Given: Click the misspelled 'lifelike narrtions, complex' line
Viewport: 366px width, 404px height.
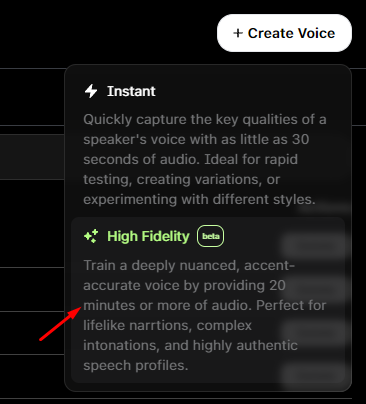Looking at the screenshot, I should [x=168, y=326].
